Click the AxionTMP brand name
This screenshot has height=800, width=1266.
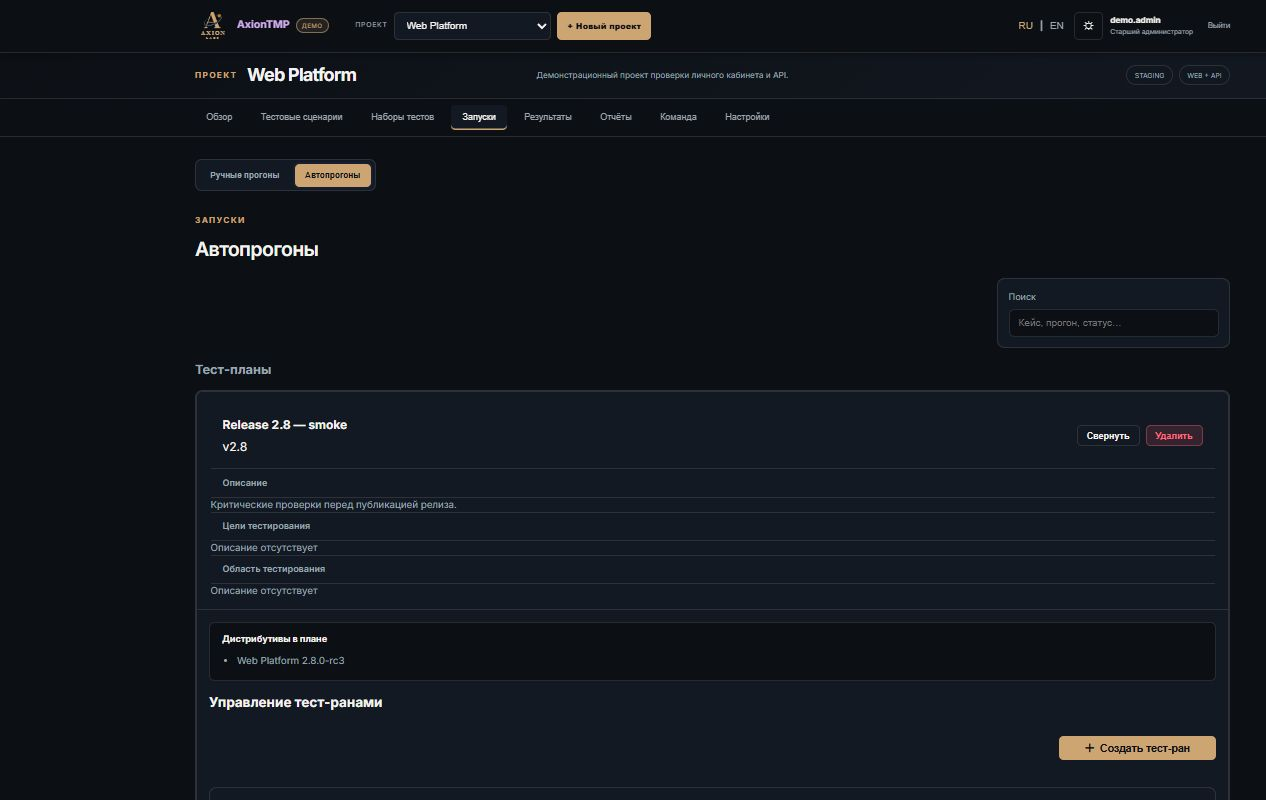click(263, 25)
